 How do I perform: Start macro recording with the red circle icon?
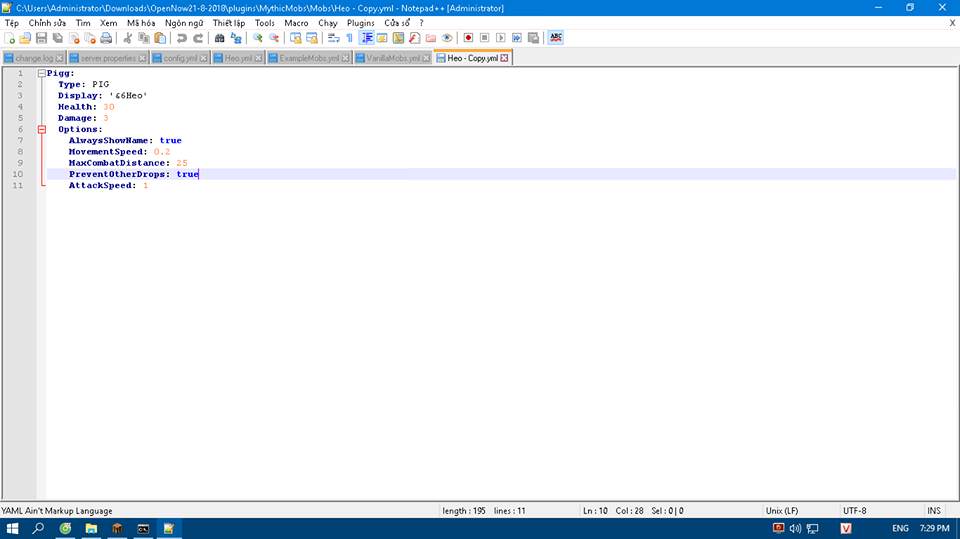[x=468, y=38]
